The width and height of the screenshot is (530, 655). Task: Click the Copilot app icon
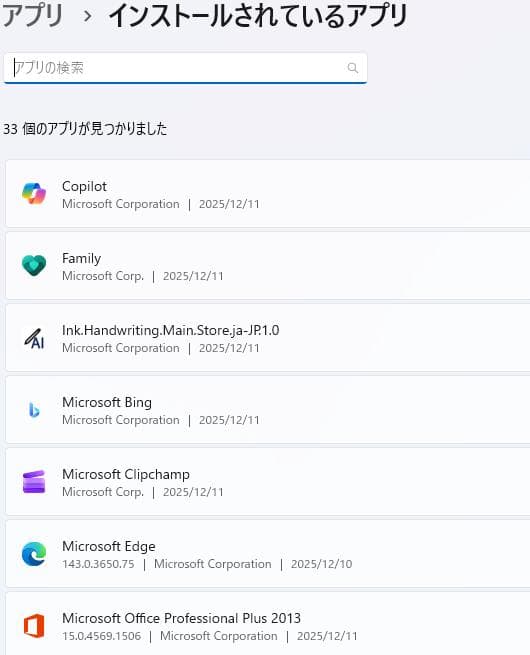pyautogui.click(x=34, y=193)
